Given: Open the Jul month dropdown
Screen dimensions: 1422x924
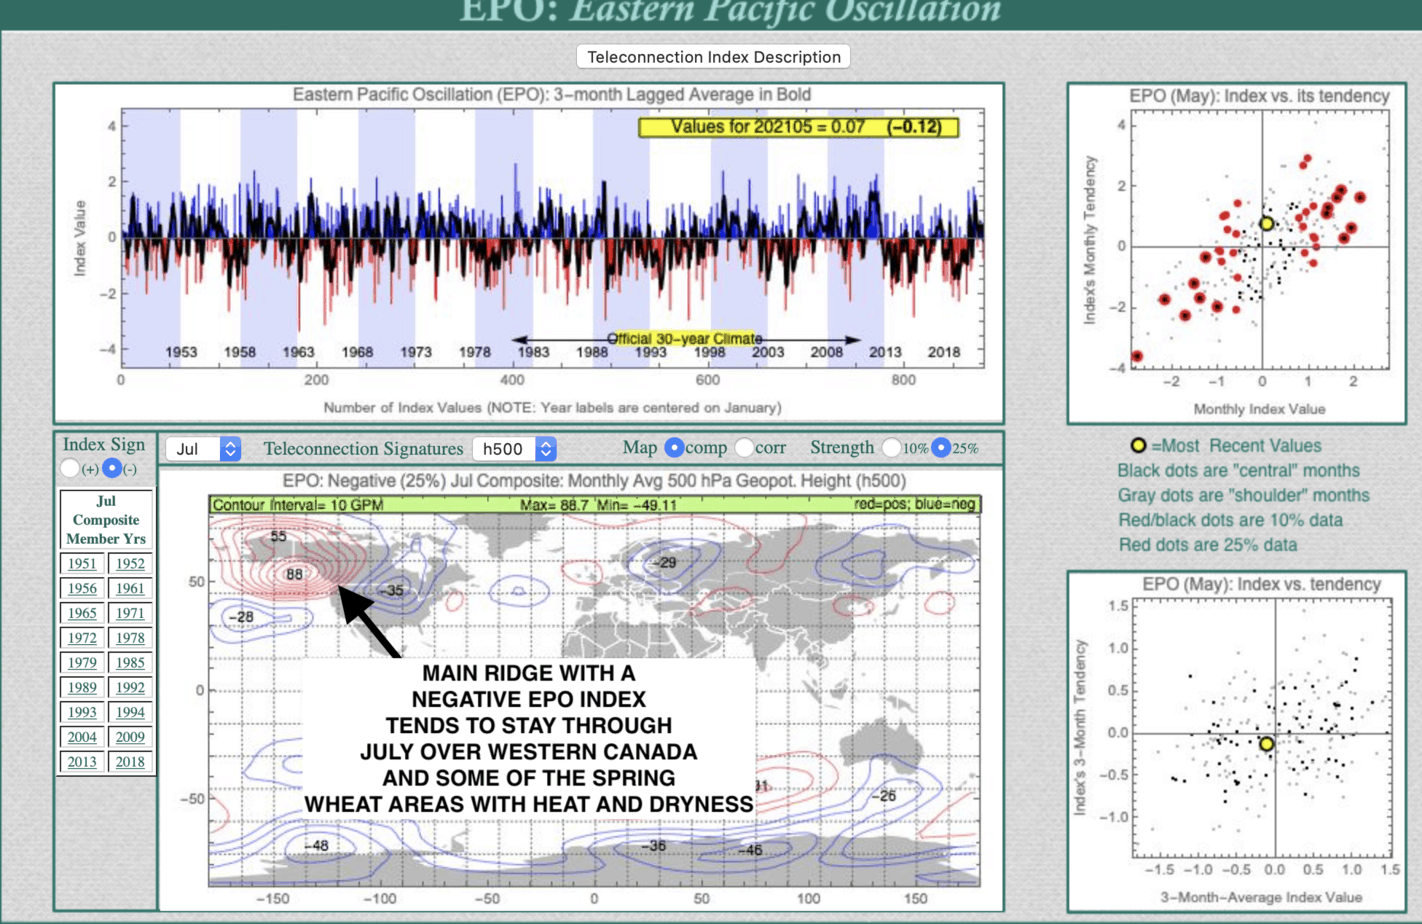Looking at the screenshot, I should click(203, 449).
